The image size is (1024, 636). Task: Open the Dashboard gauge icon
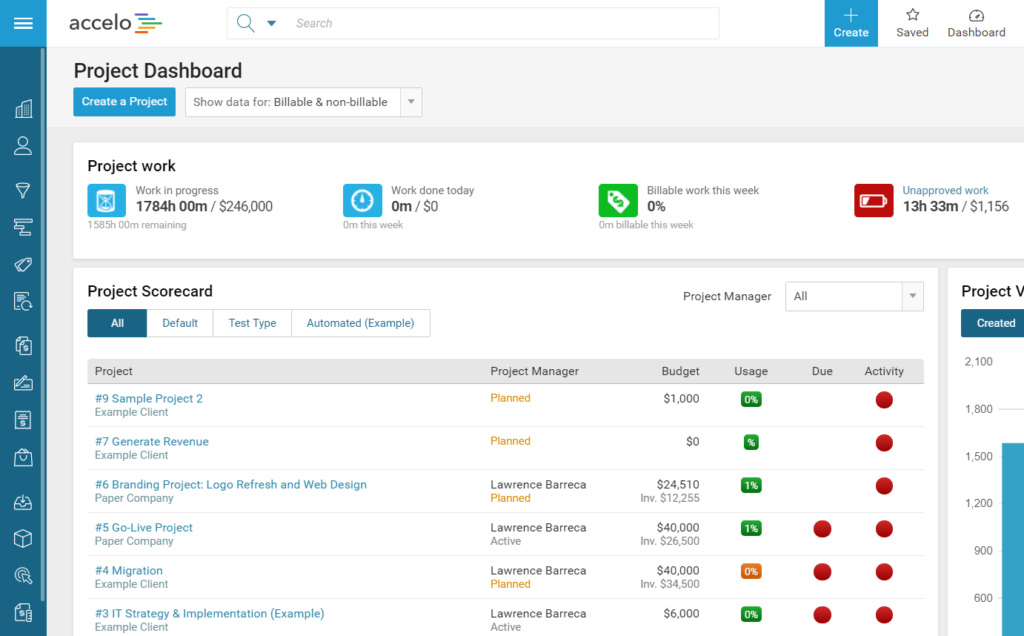click(976, 23)
